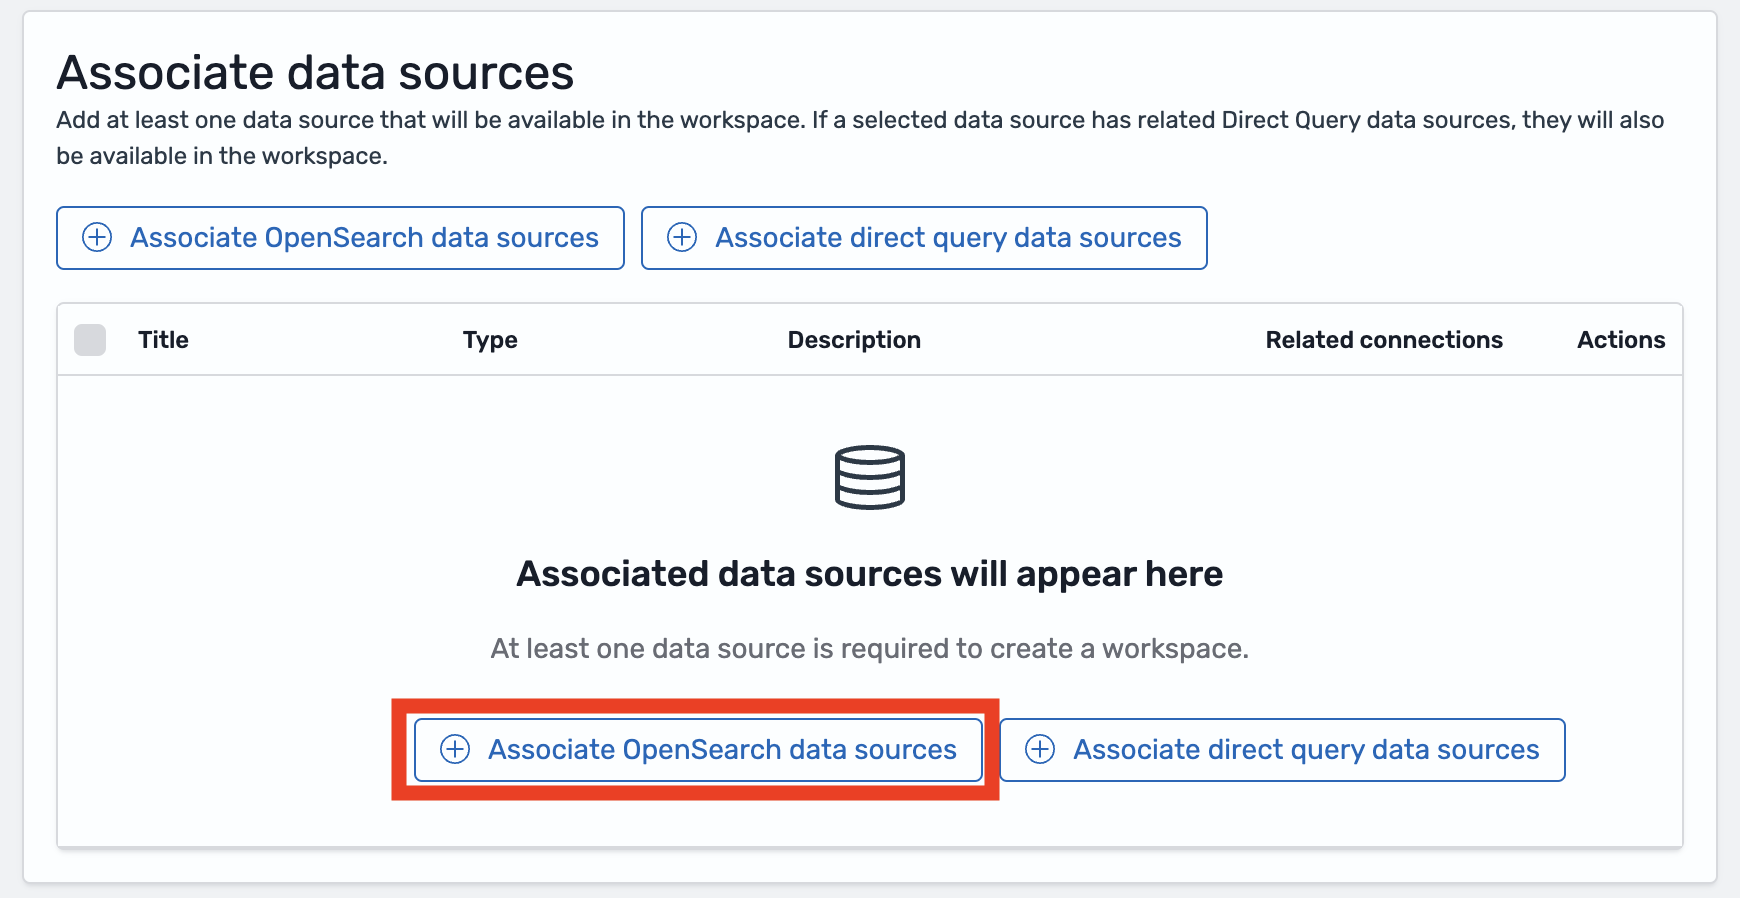Toggle the select-all checkbox in table header
Screen dimensions: 1740x898
coord(90,340)
